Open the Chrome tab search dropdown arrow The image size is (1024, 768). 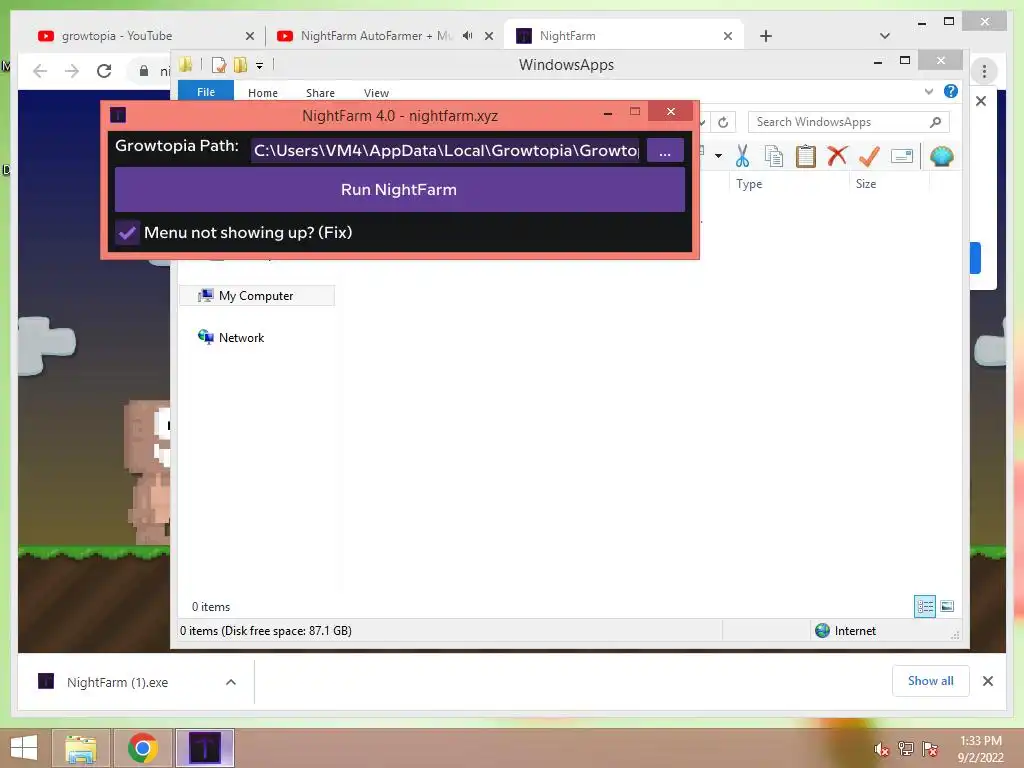885,36
